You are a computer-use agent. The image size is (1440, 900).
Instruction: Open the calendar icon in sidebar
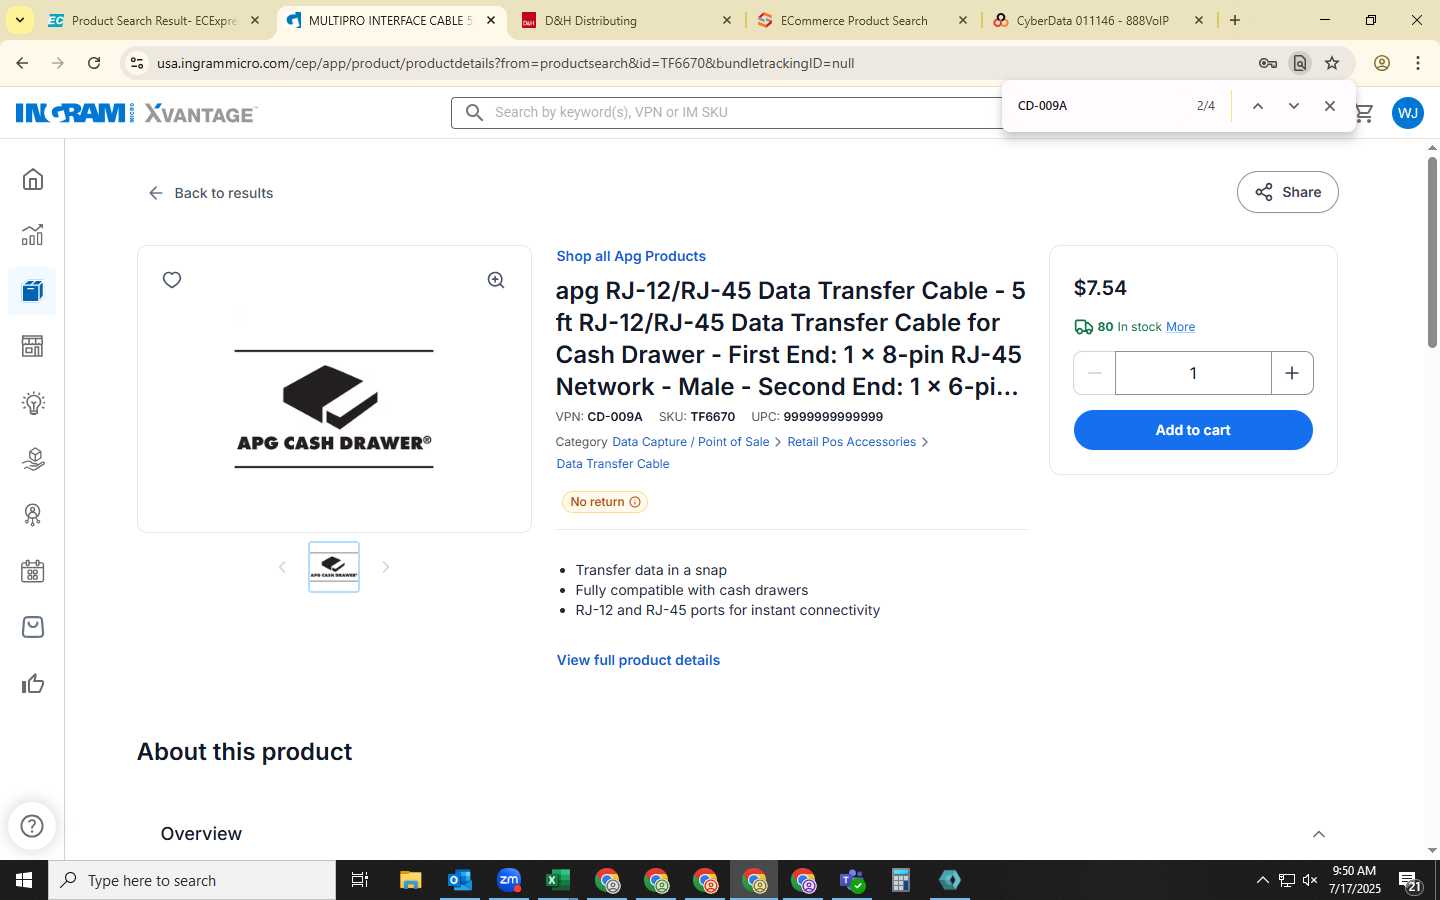33,571
